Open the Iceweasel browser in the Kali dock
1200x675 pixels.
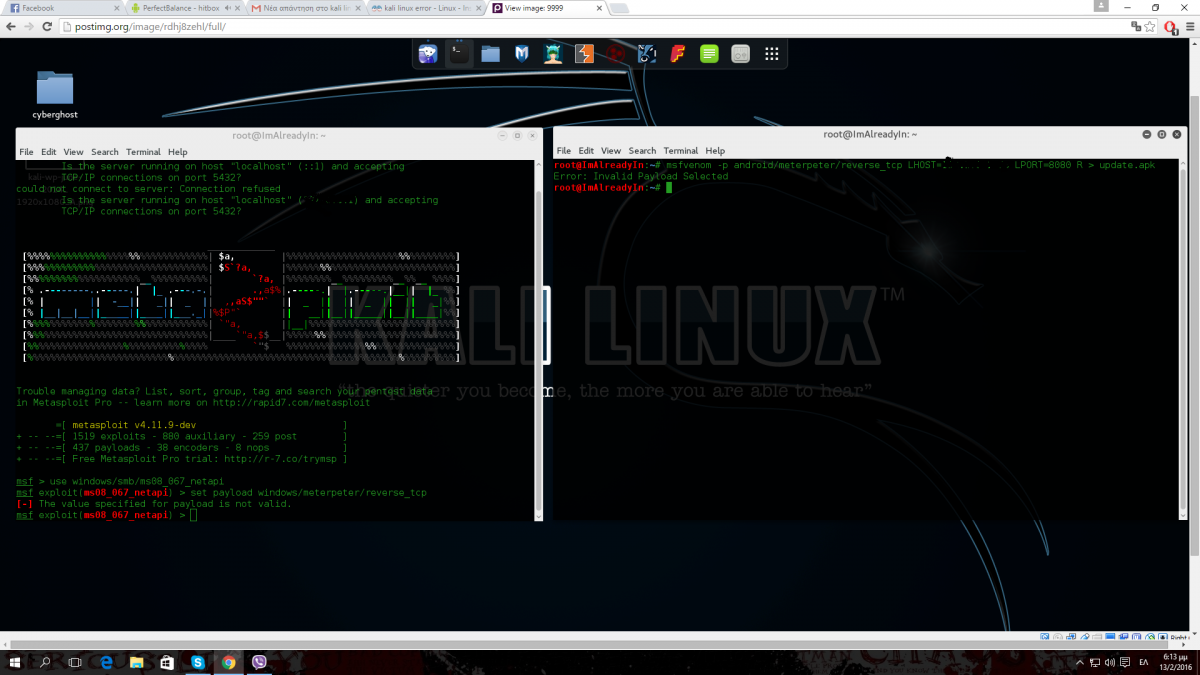coord(427,54)
